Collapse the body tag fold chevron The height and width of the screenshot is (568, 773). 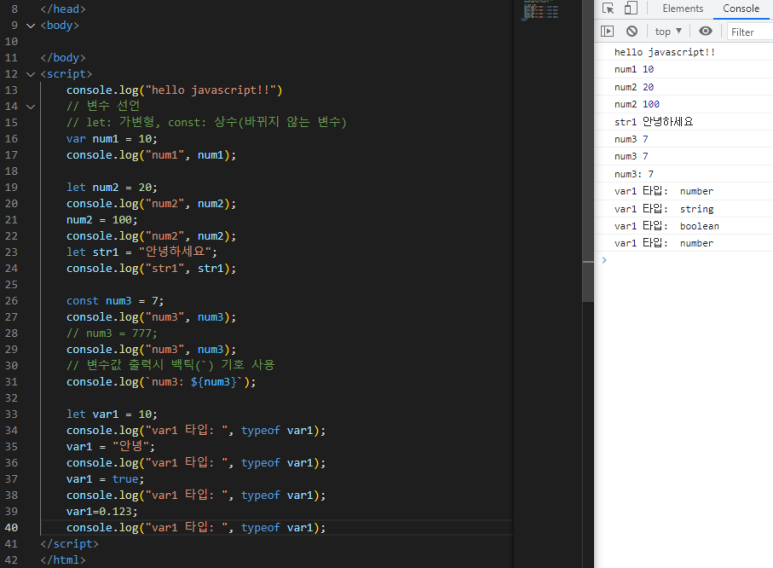[x=31, y=26]
